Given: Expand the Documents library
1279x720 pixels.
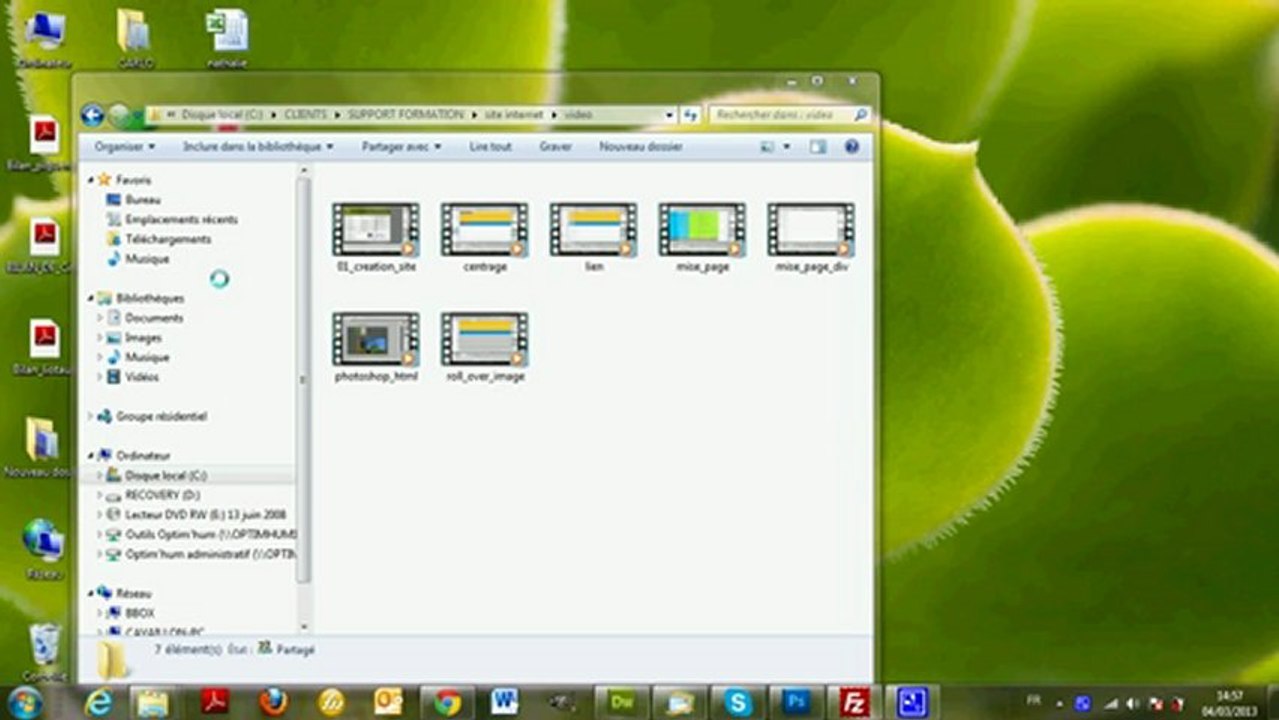Looking at the screenshot, I should (100, 318).
